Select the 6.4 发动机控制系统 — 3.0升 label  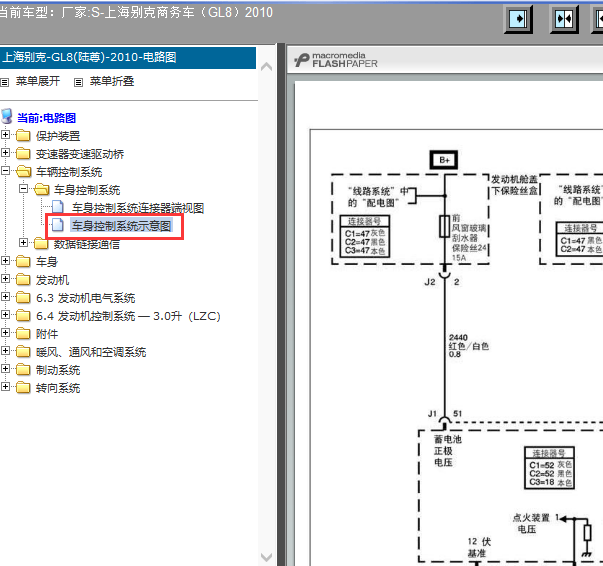tap(128, 316)
